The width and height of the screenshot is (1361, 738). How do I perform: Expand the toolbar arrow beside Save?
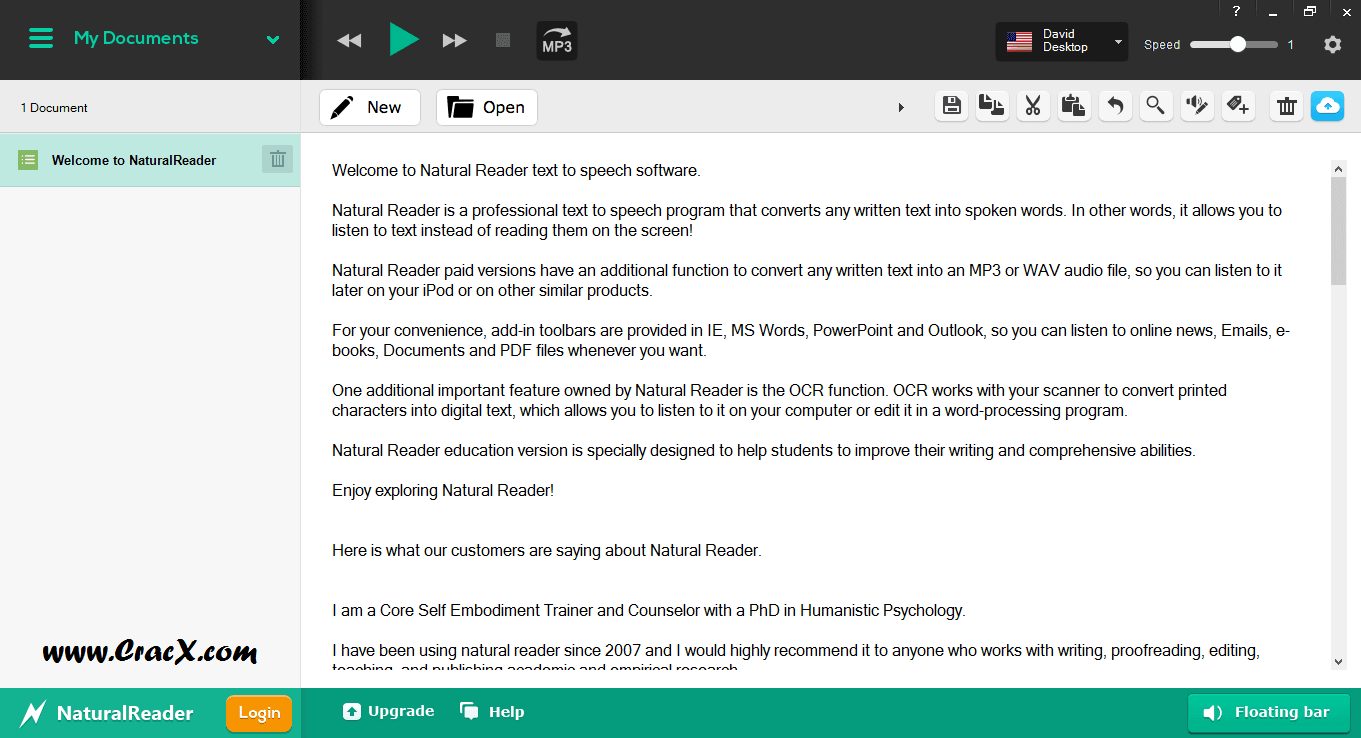click(x=901, y=107)
